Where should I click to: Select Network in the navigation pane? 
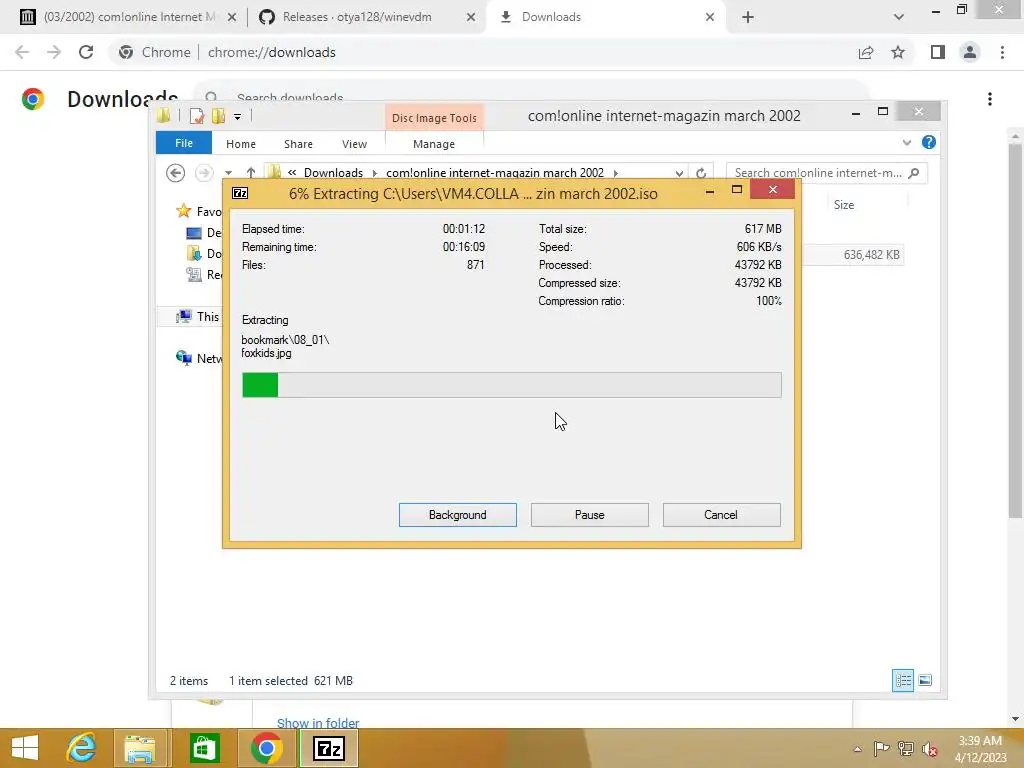click(x=199, y=358)
